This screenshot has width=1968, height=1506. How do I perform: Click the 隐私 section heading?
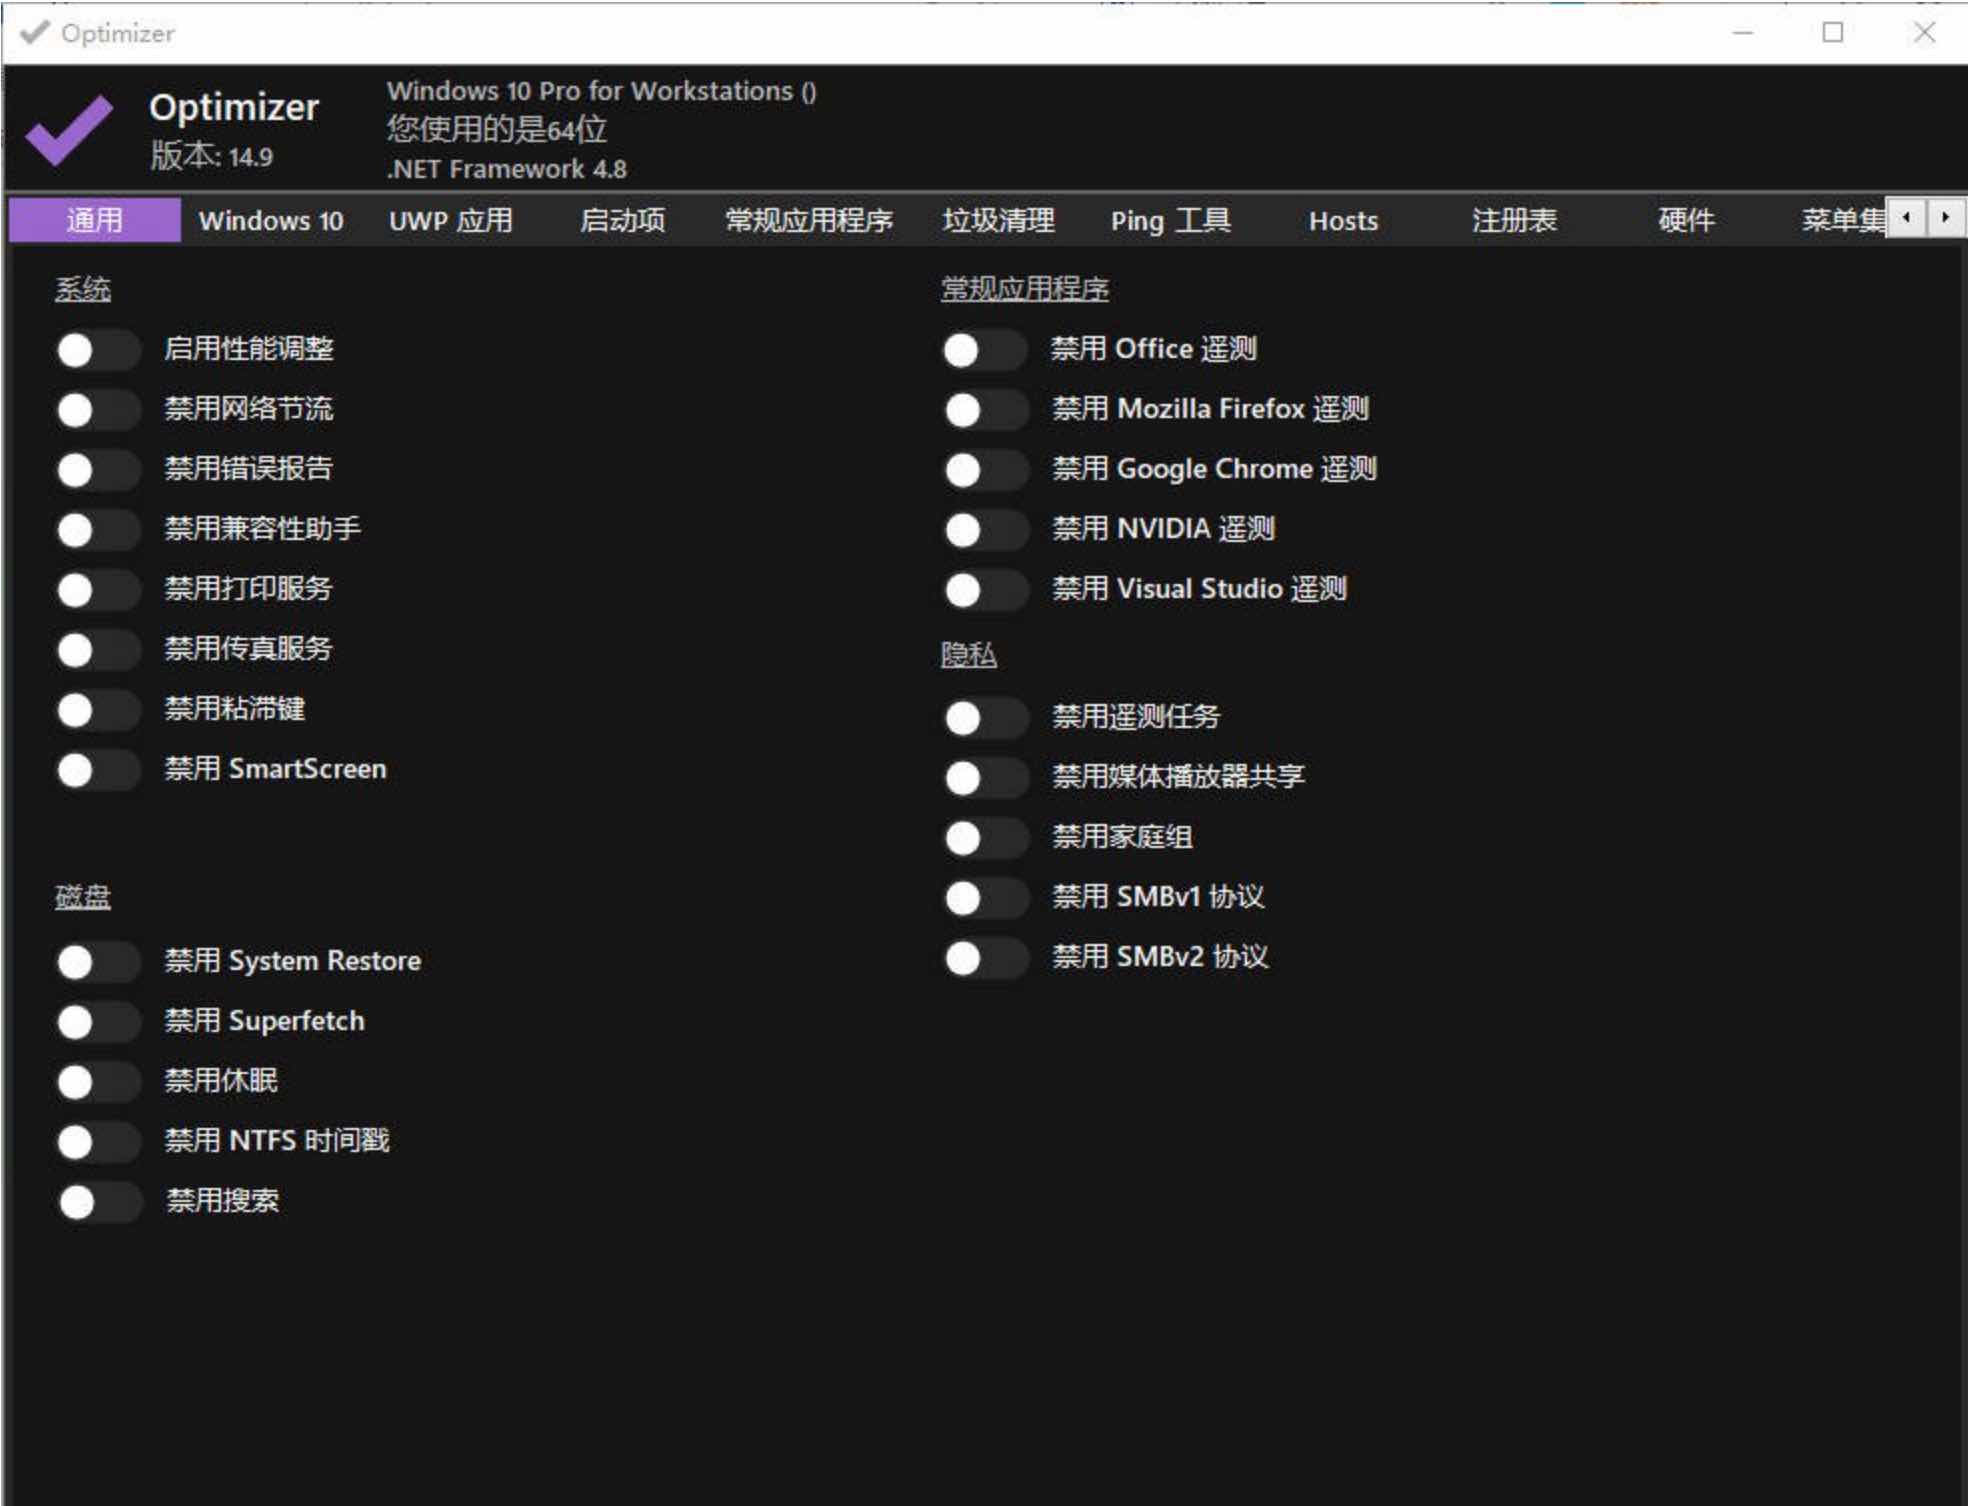point(969,655)
